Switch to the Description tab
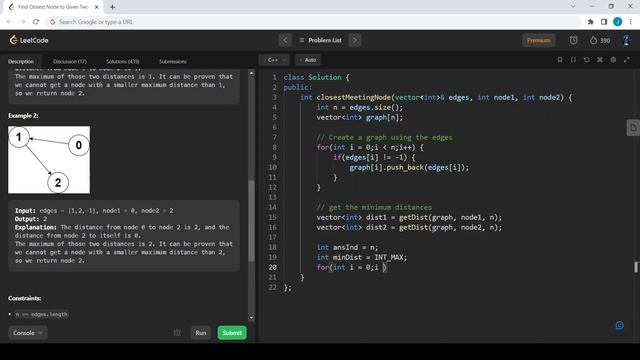 [x=21, y=61]
